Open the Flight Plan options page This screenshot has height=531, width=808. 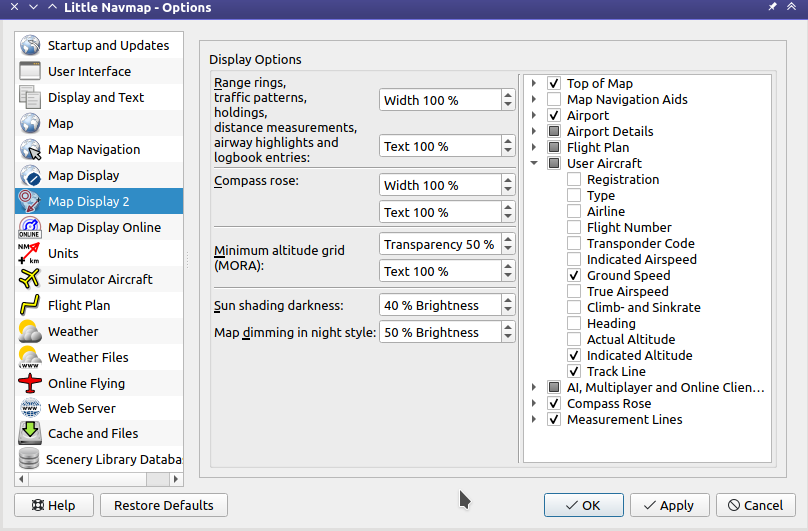coord(99,305)
